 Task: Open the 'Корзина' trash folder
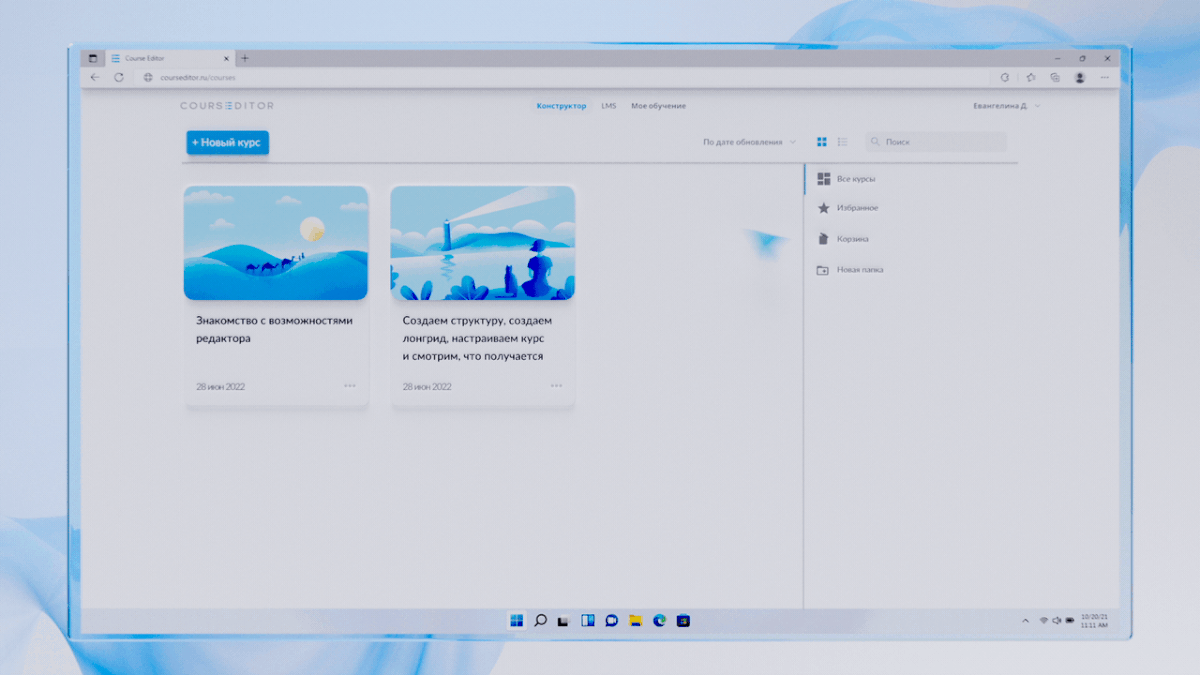pos(852,239)
